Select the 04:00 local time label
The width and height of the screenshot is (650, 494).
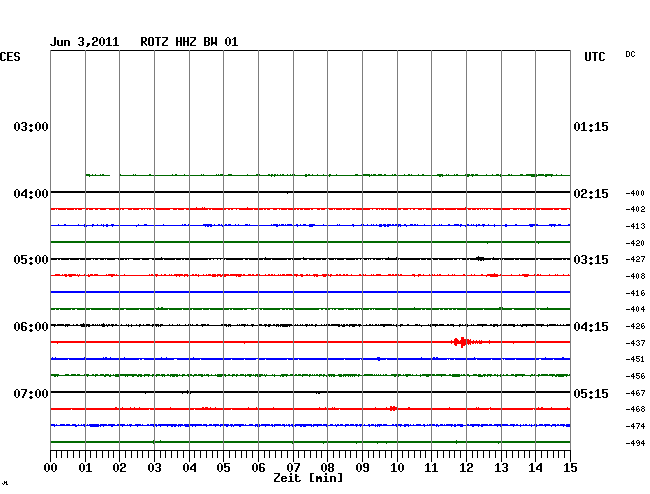[x=31, y=194]
